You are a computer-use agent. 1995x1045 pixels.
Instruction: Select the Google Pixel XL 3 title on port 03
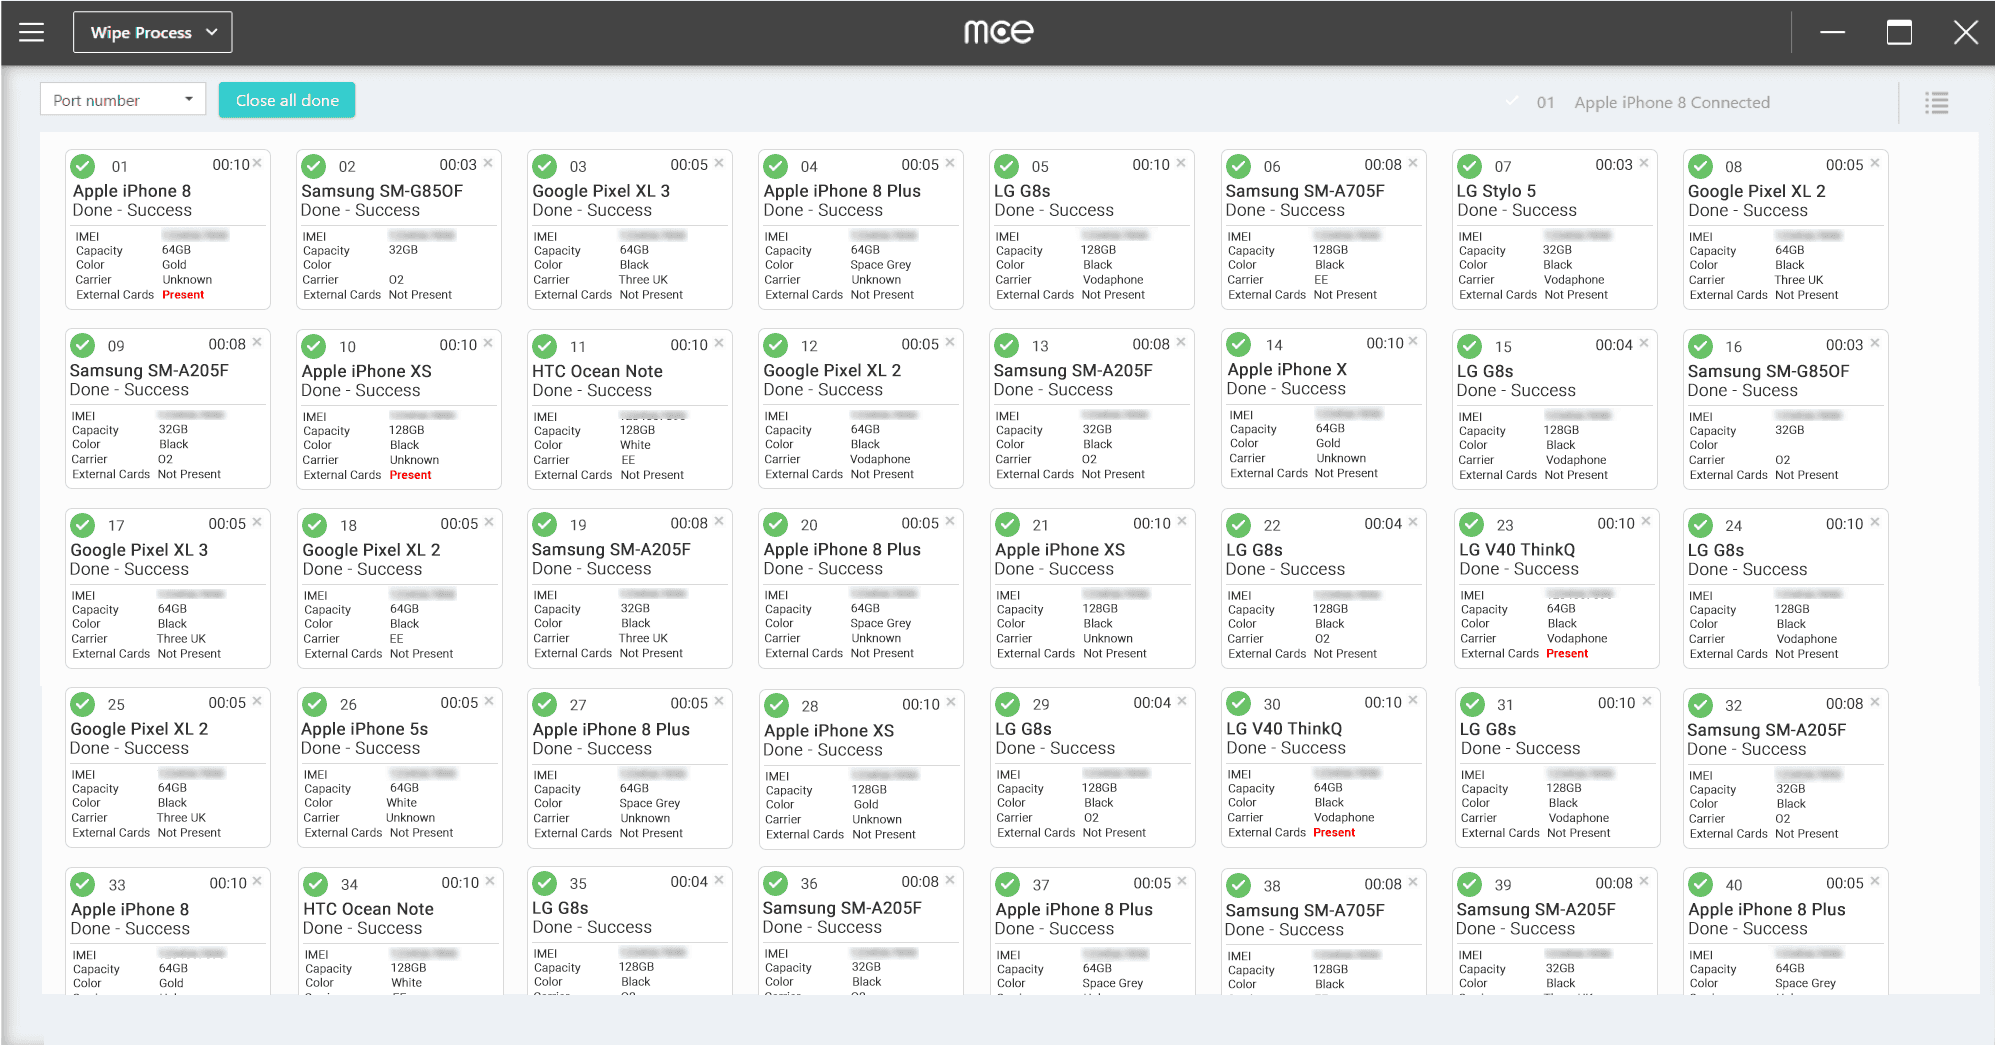click(x=601, y=191)
